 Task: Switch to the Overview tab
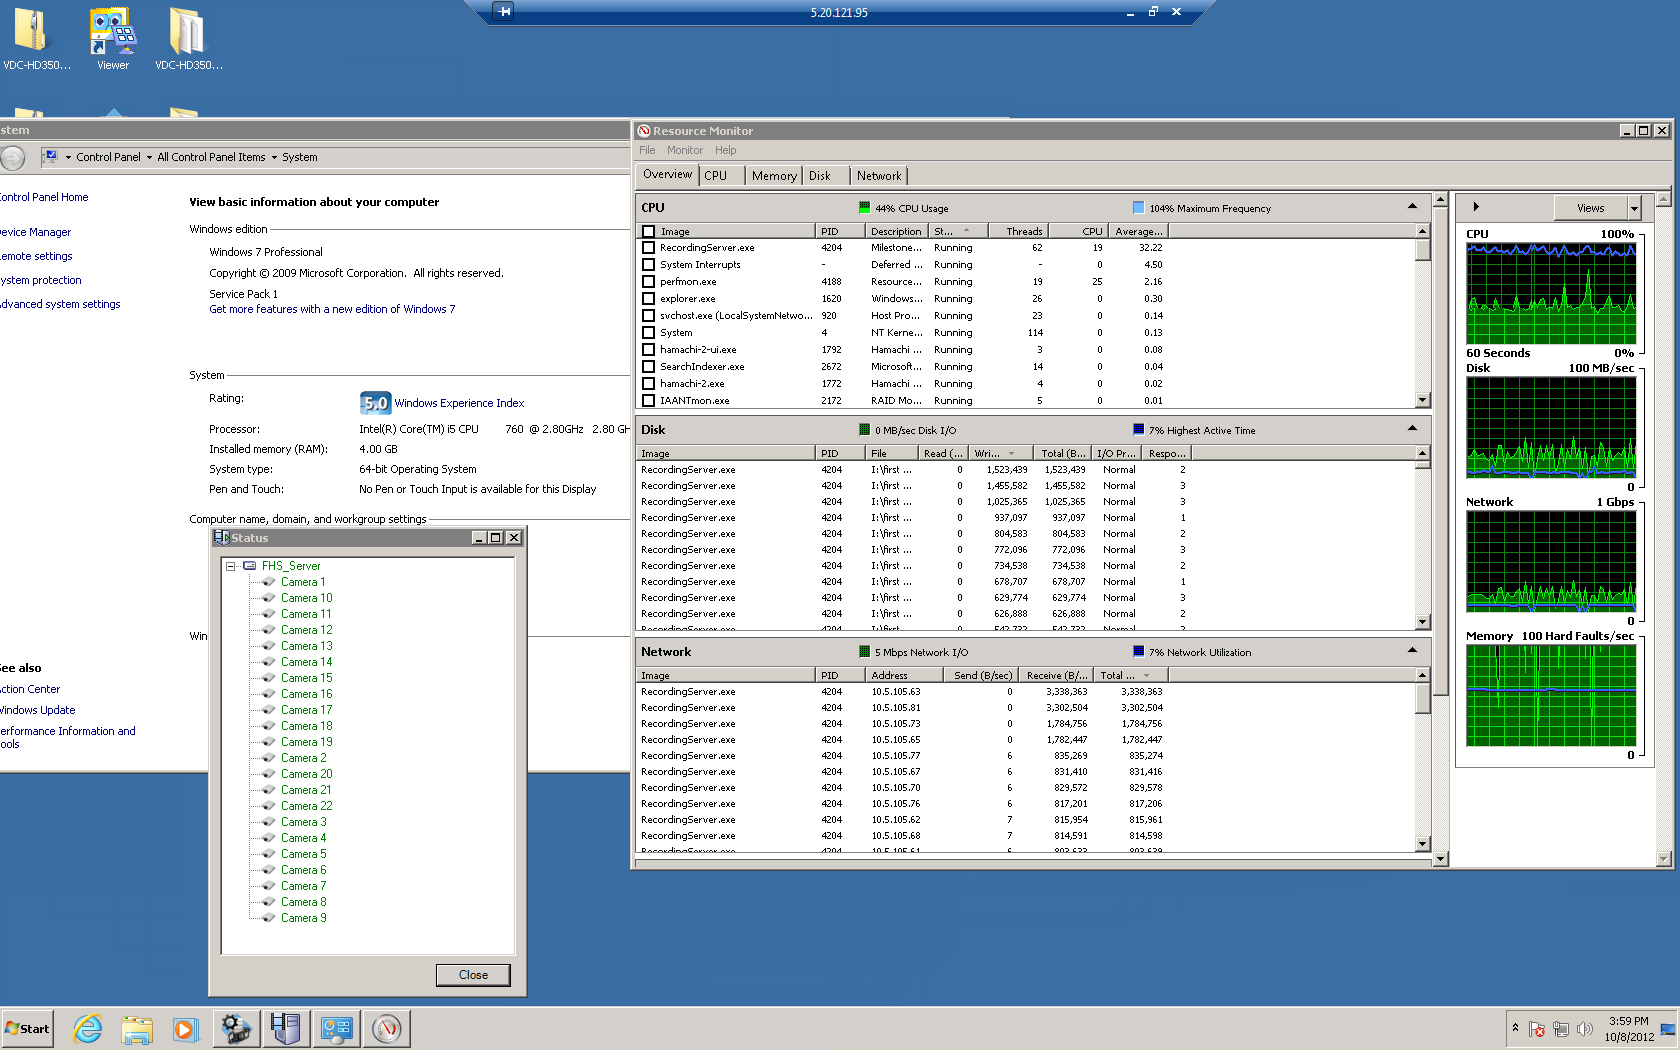click(x=667, y=174)
